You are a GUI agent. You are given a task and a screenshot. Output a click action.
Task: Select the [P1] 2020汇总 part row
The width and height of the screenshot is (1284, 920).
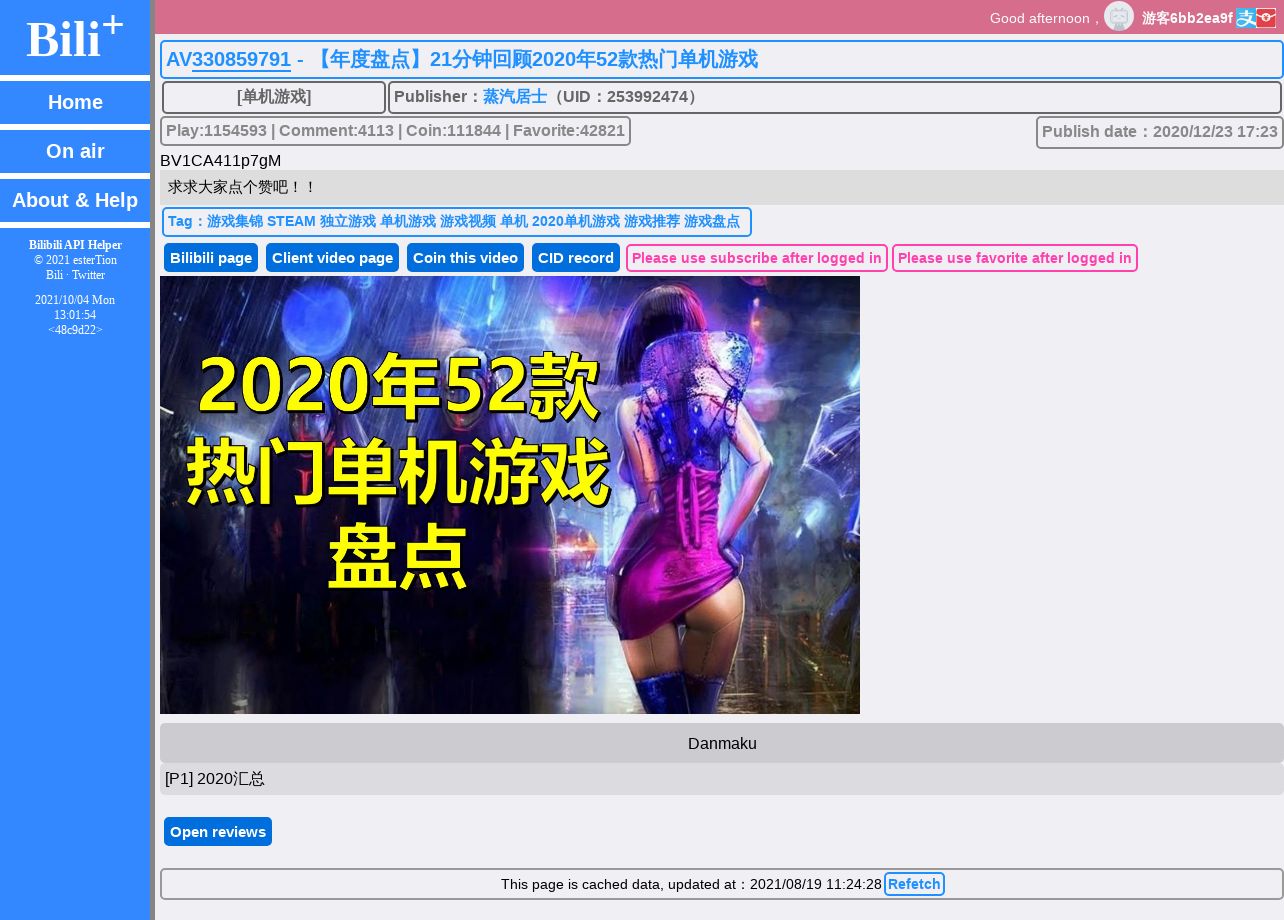[722, 779]
